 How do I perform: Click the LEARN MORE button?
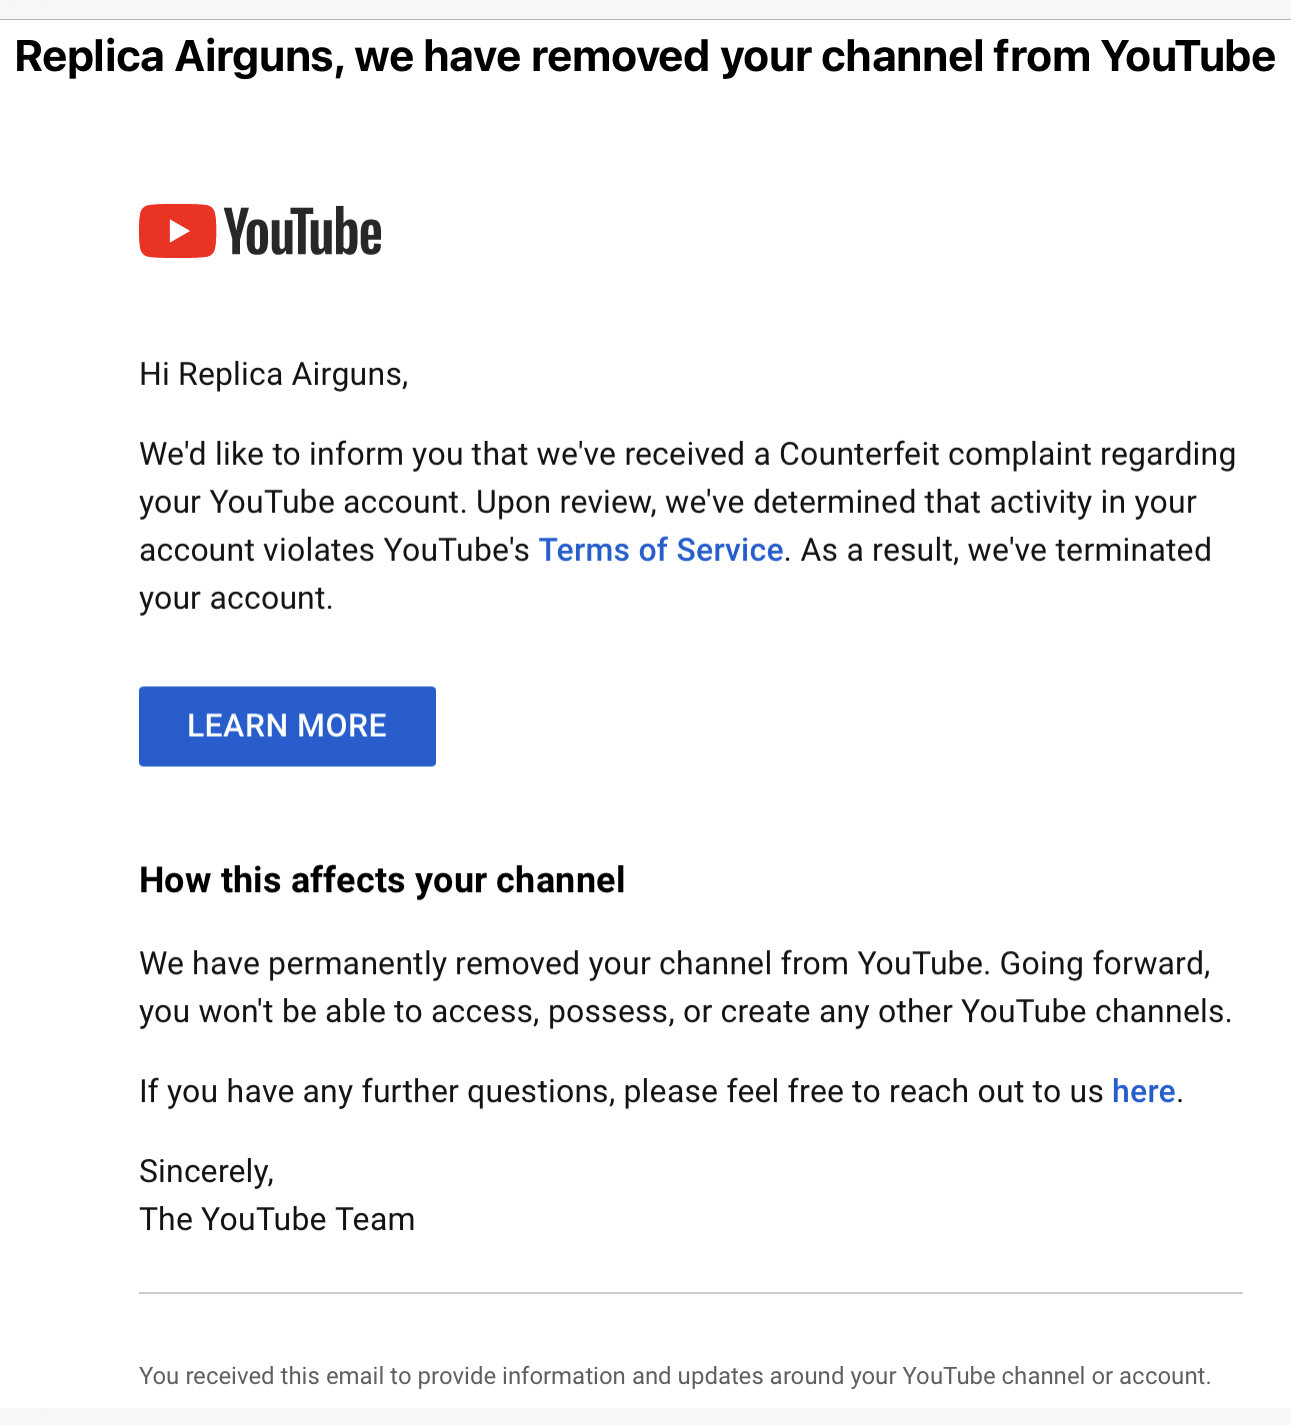(x=287, y=726)
